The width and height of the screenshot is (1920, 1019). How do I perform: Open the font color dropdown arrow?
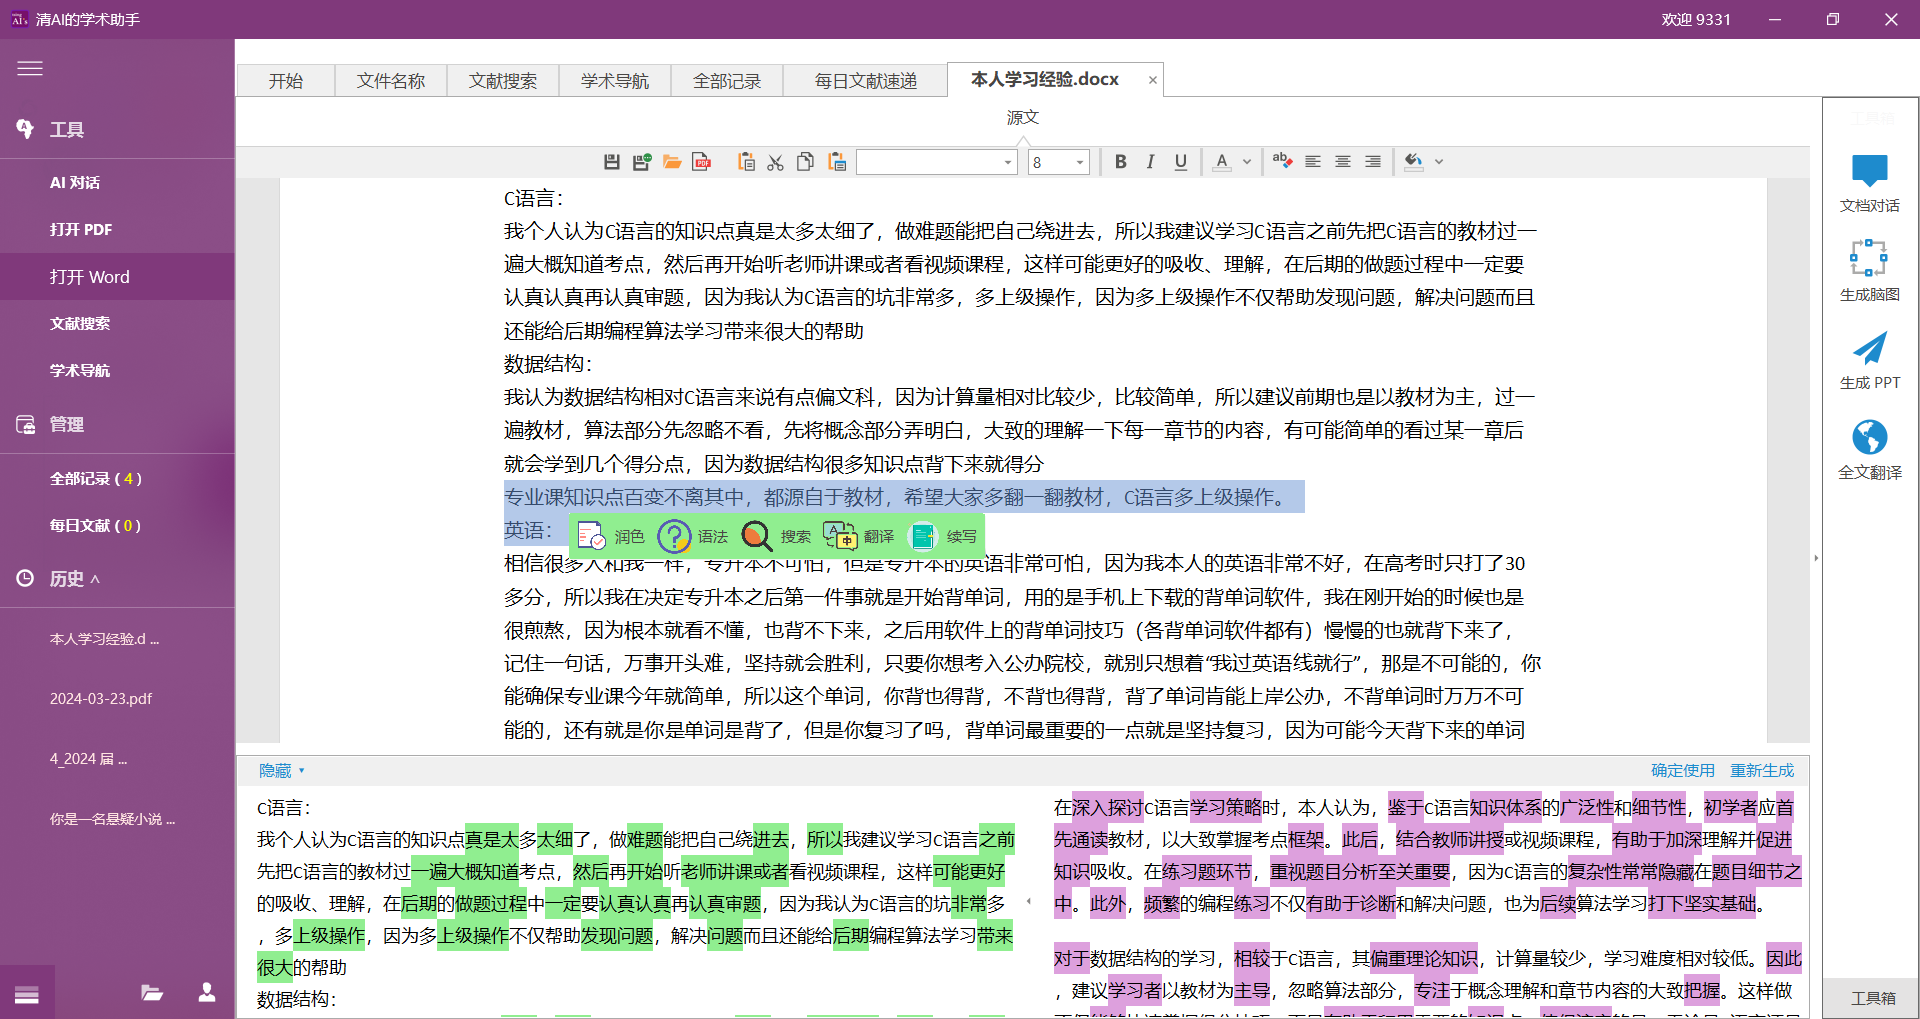pyautogui.click(x=1247, y=162)
